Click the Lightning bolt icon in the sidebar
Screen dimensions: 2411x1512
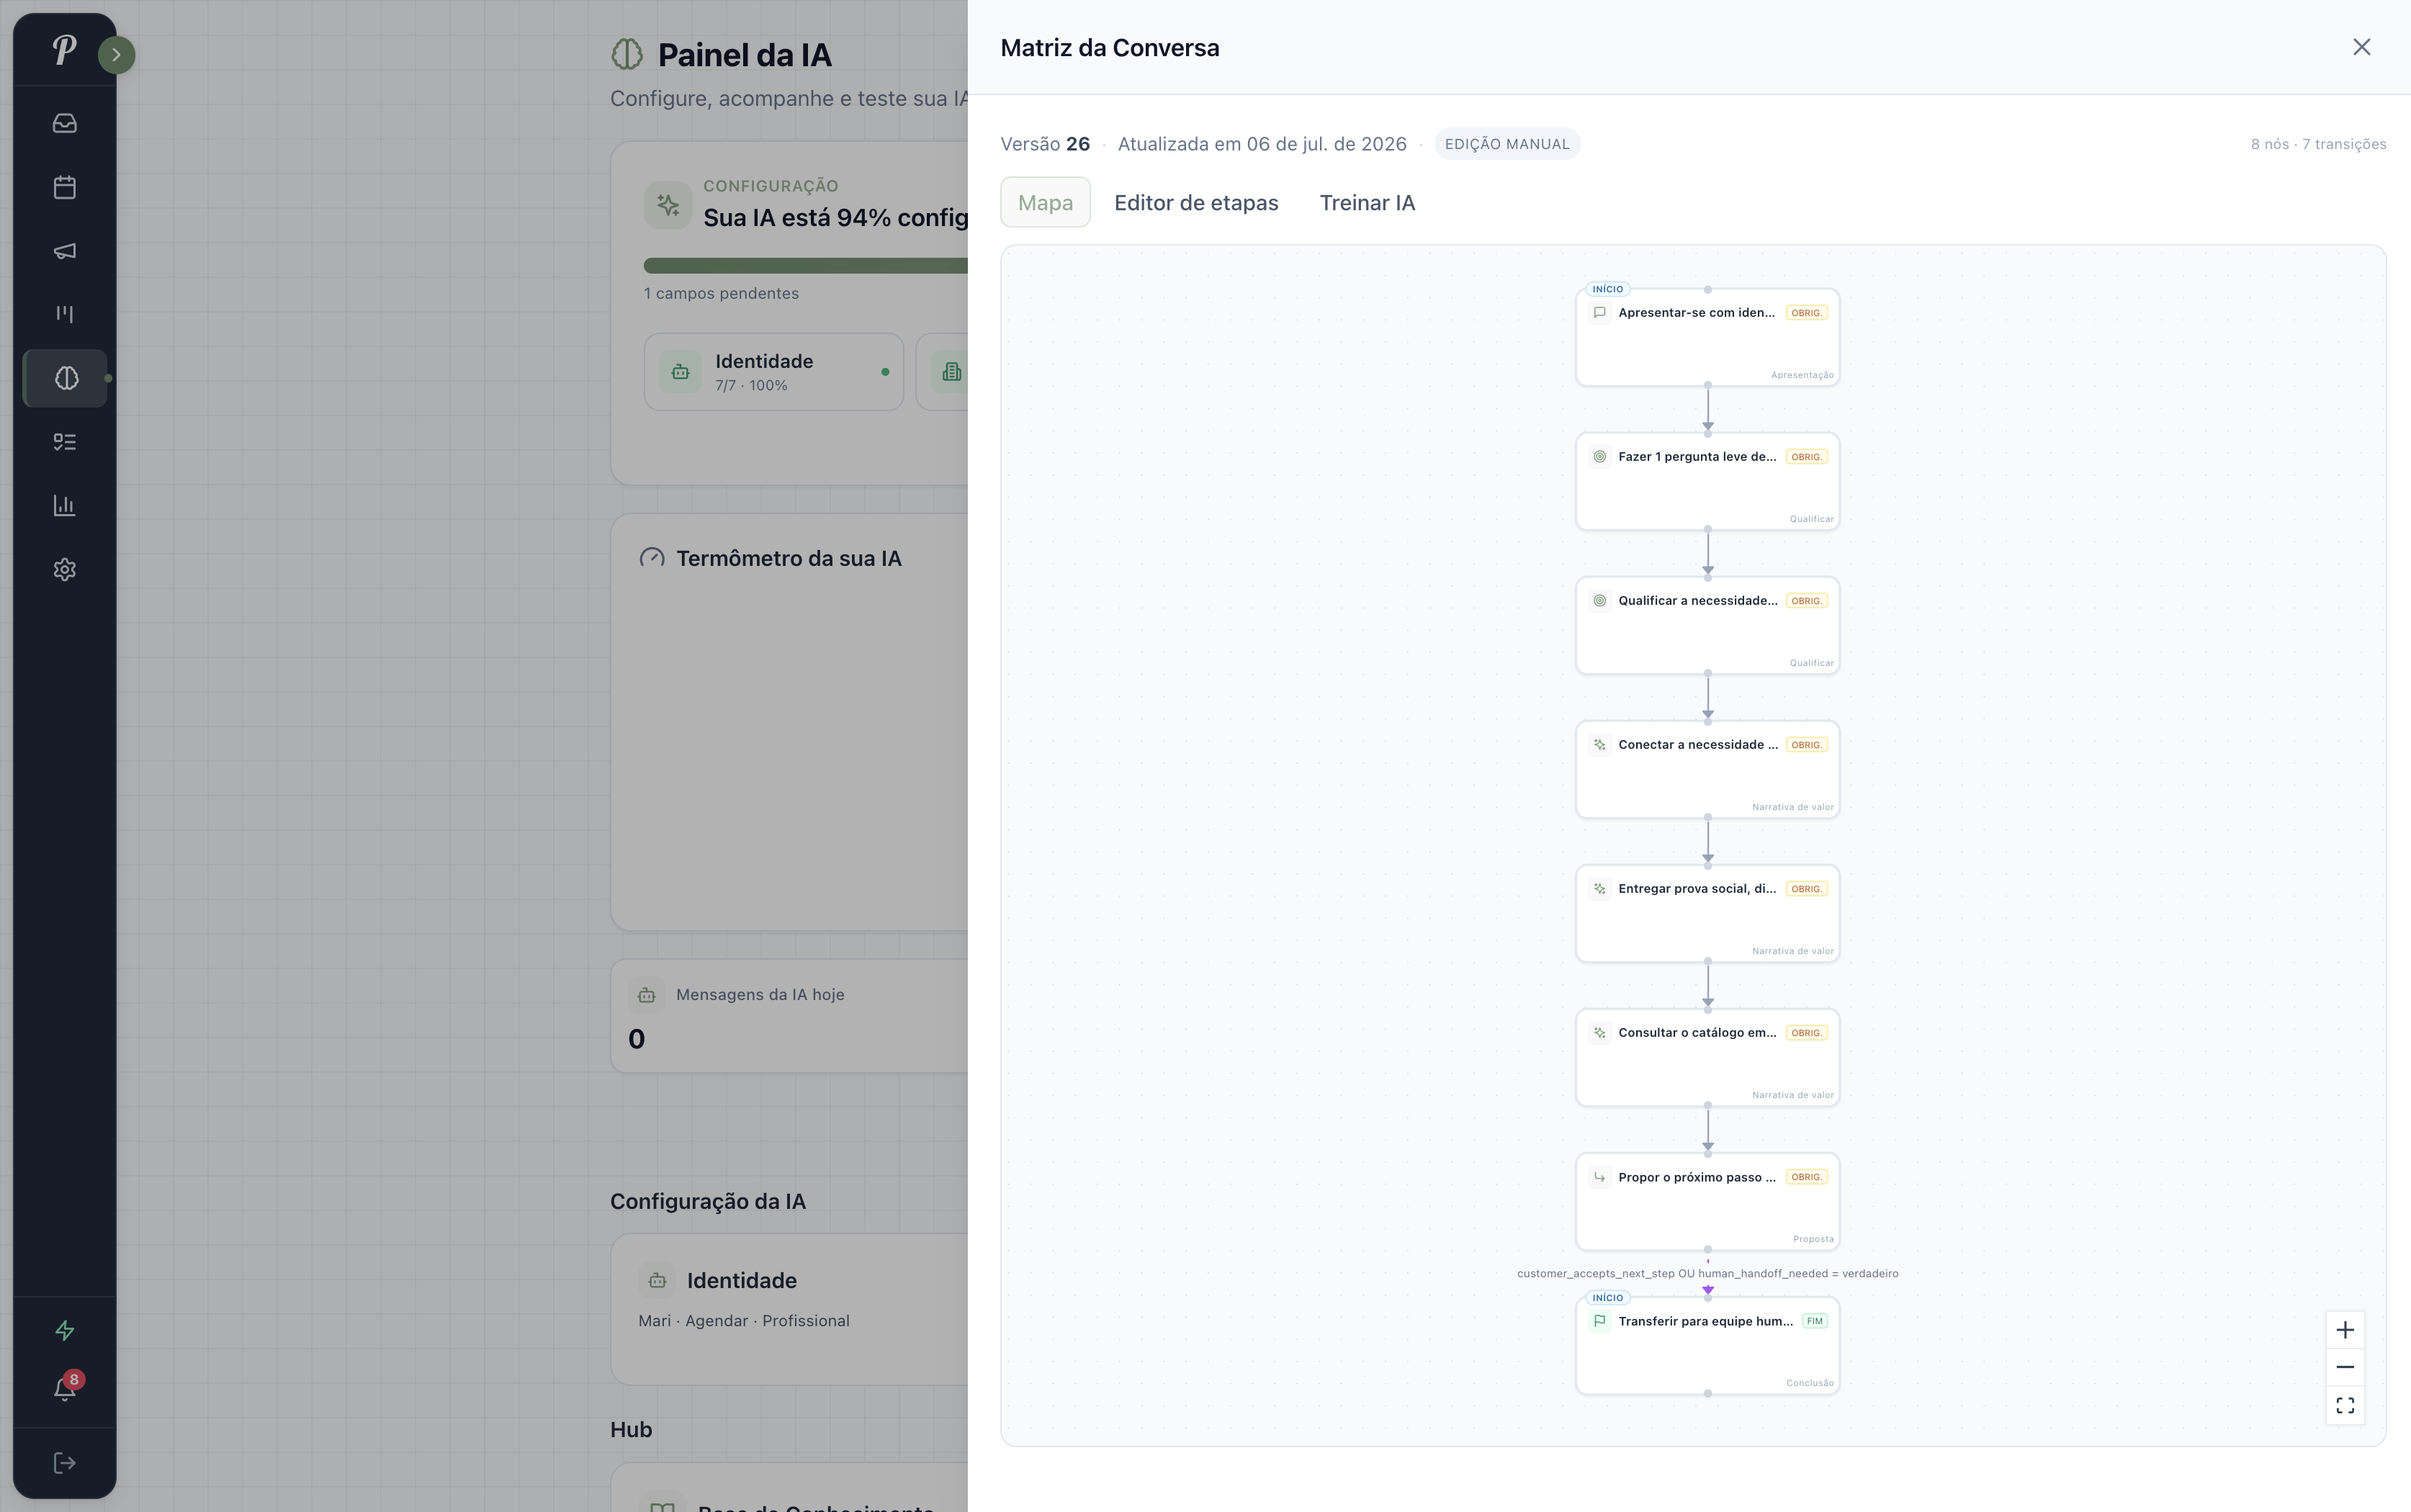click(x=65, y=1330)
